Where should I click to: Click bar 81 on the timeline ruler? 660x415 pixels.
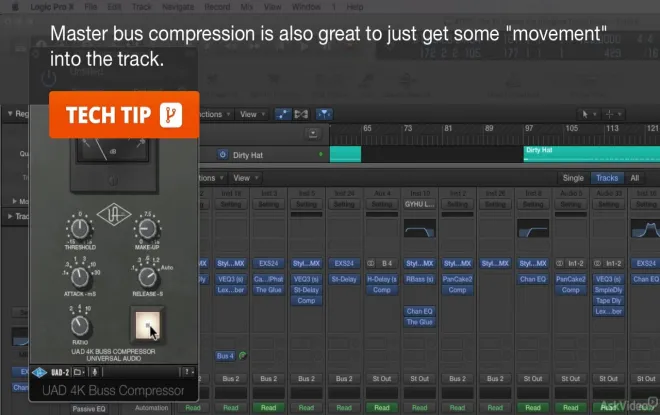click(448, 128)
